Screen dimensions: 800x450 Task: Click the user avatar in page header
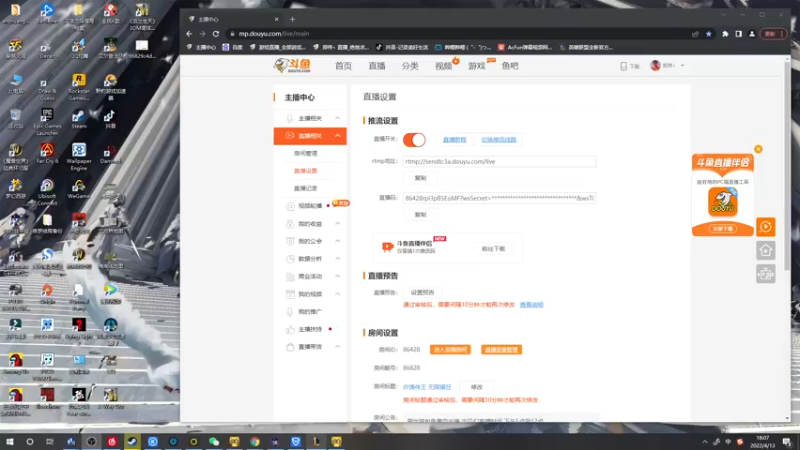(655, 65)
